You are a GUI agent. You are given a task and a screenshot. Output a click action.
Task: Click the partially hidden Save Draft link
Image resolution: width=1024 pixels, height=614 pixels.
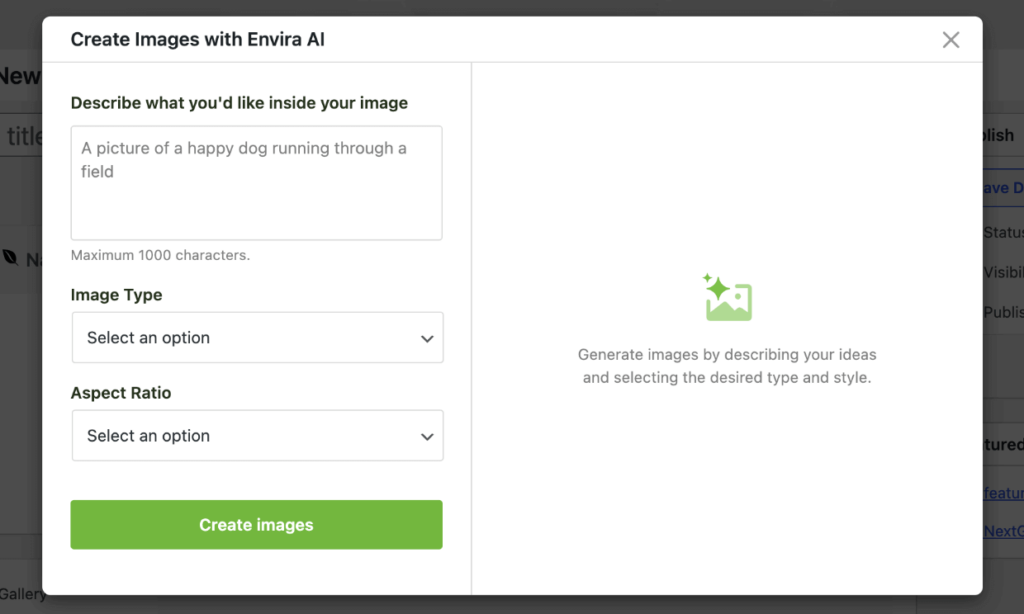1003,188
